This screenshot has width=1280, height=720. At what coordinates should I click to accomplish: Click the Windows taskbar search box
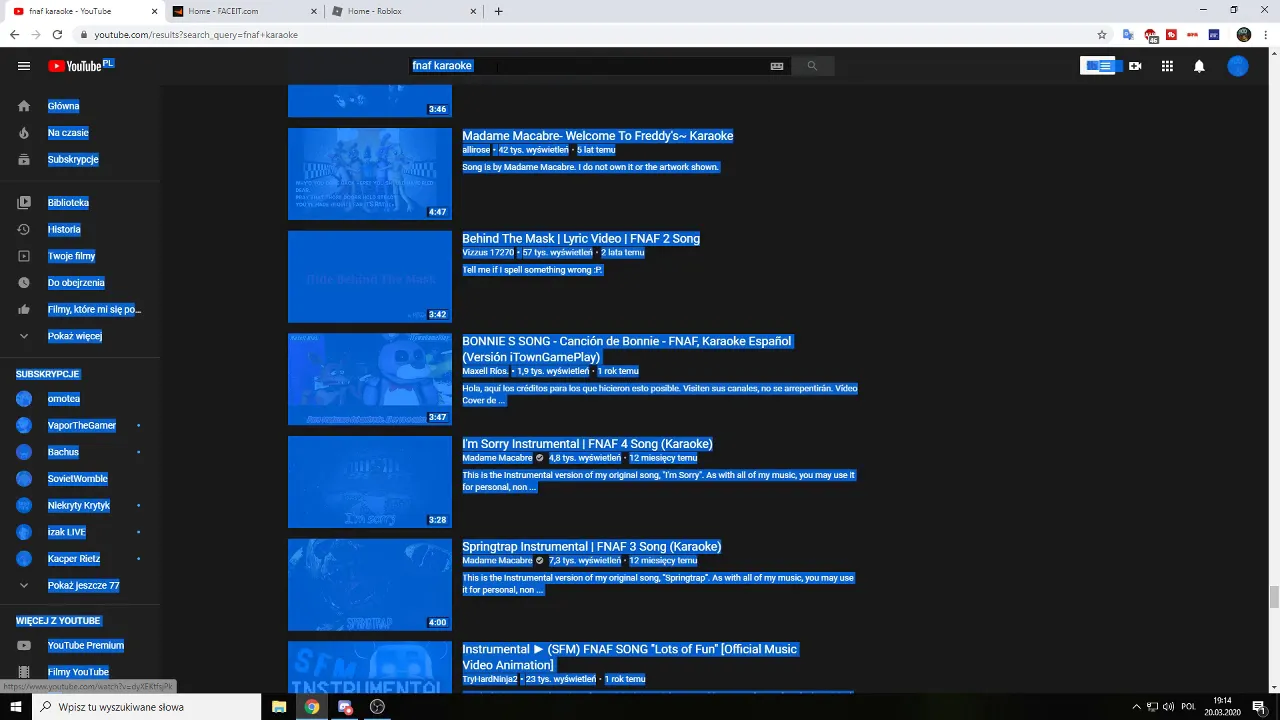click(x=145, y=706)
